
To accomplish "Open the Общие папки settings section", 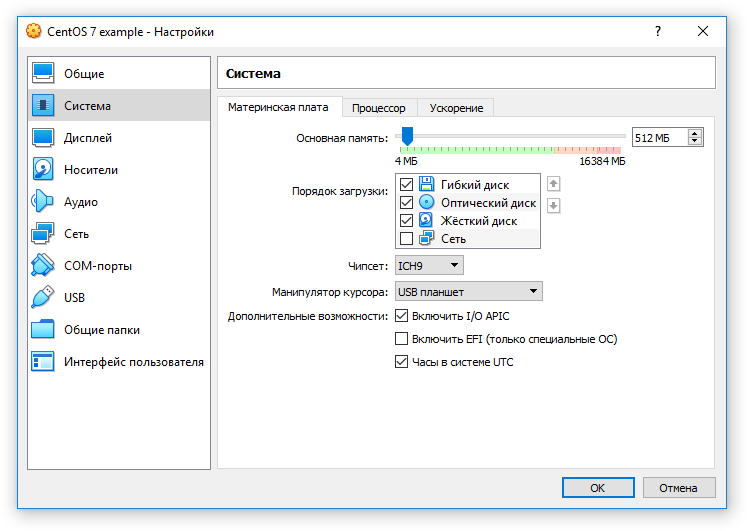I will pyautogui.click(x=119, y=330).
